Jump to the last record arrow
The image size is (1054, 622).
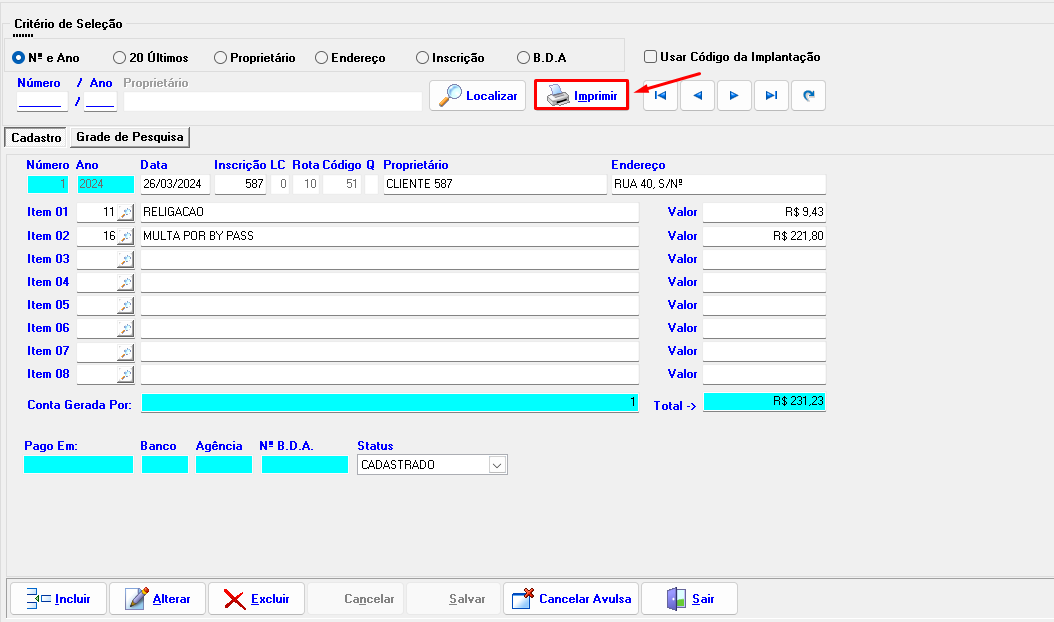click(771, 96)
